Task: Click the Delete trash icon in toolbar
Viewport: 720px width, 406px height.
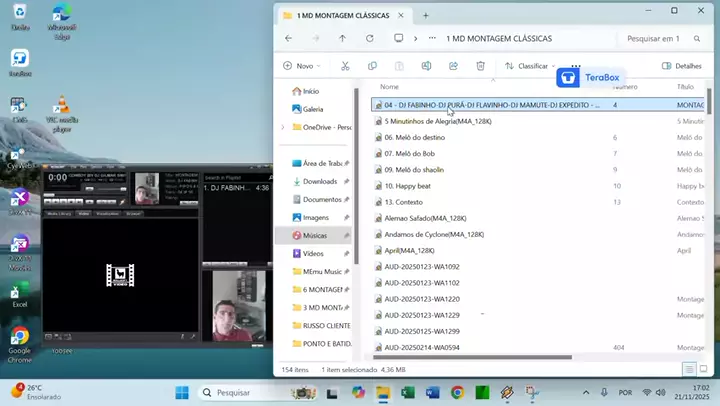Action: [x=480, y=66]
